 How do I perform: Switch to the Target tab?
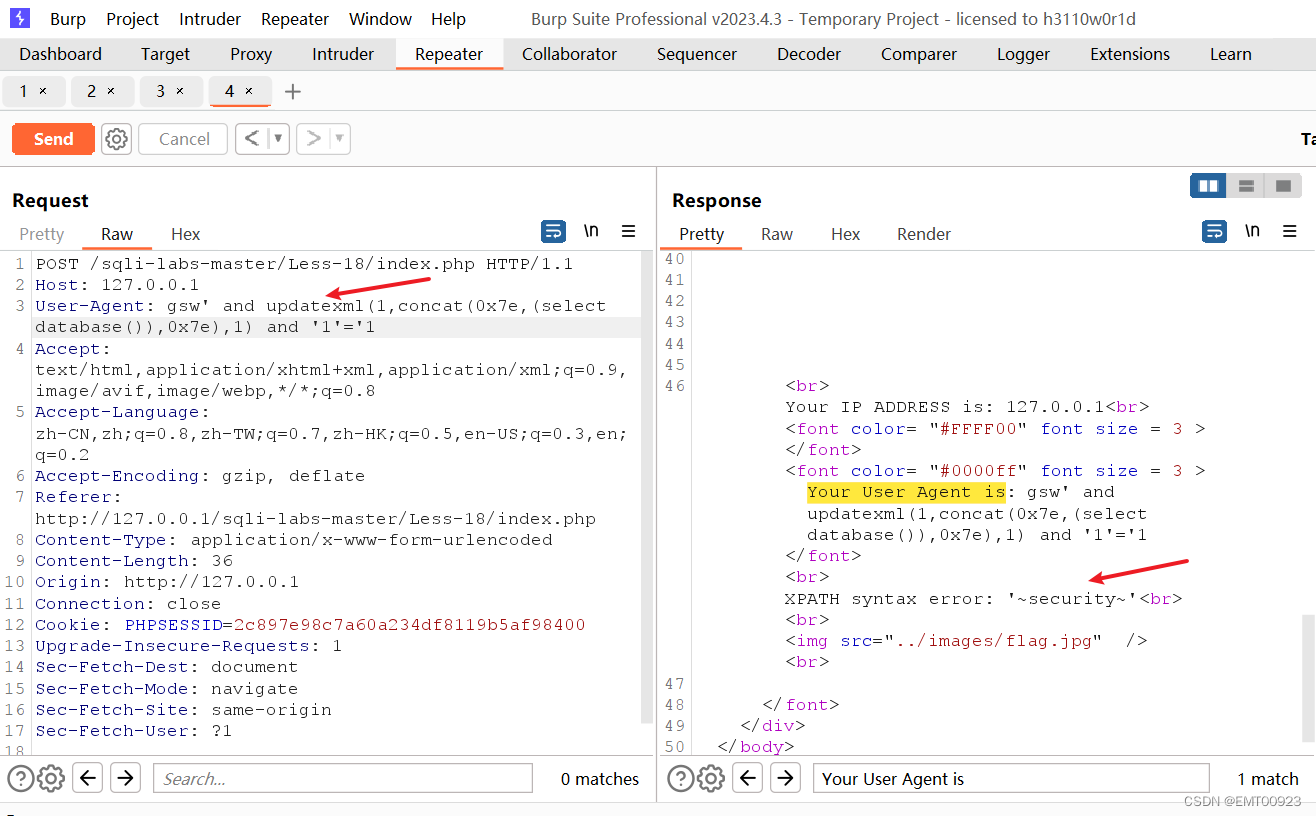pos(166,54)
